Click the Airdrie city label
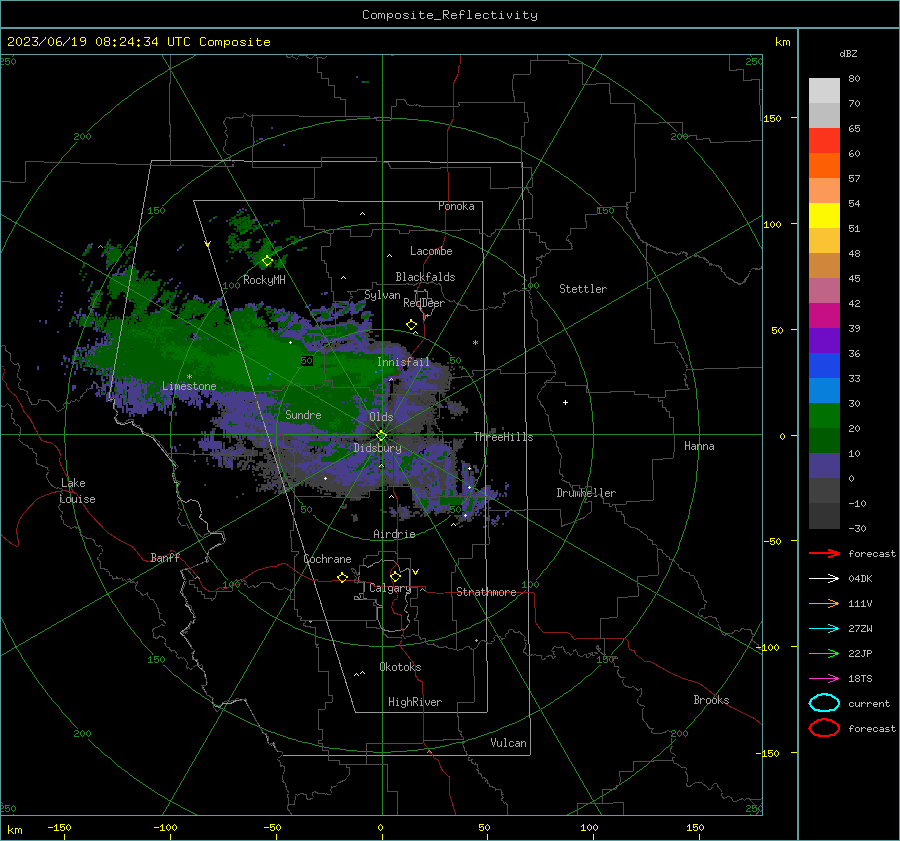Screen dimensions: 900x841 pos(394,534)
